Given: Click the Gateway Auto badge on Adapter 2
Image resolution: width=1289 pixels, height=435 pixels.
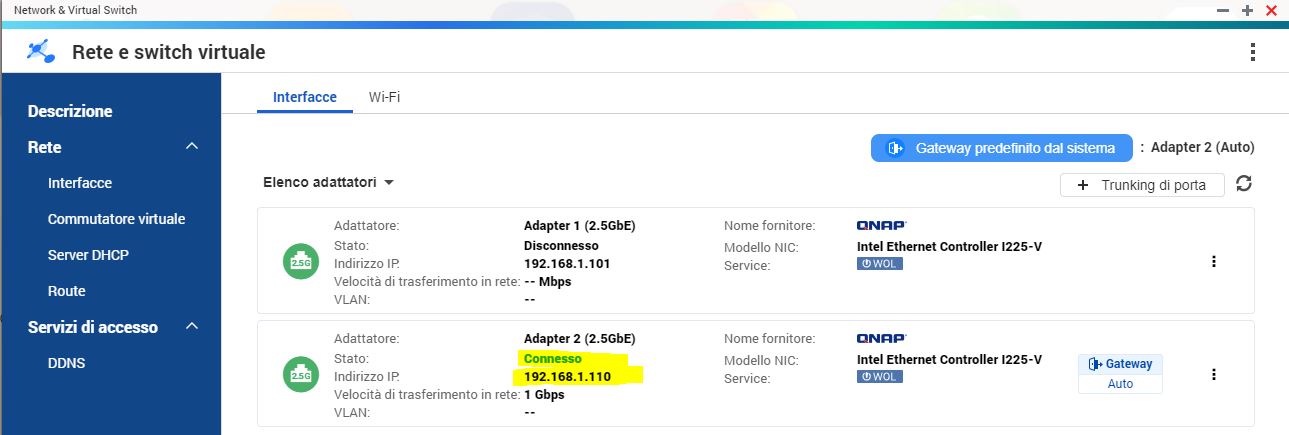Looking at the screenshot, I should tap(1120, 373).
